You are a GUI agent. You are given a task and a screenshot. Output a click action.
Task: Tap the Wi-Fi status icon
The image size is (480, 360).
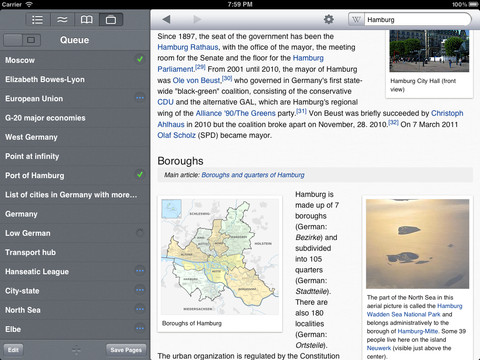29,4
